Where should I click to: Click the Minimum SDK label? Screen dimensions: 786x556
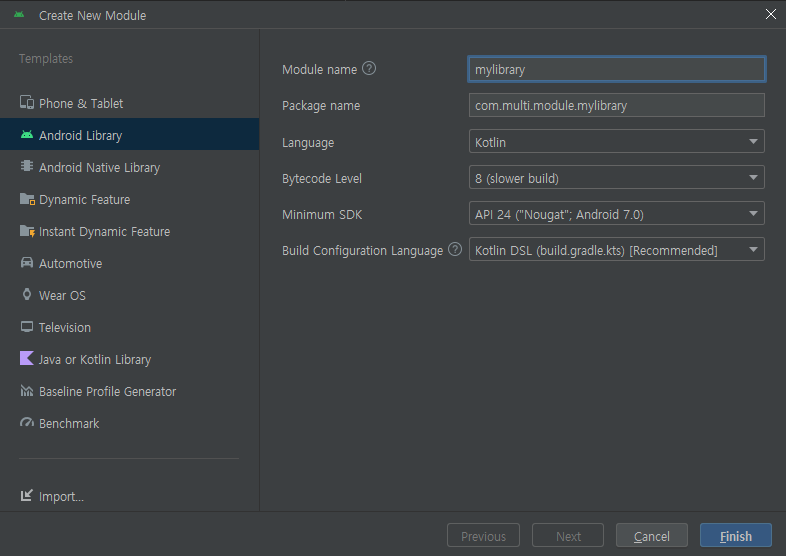click(x=322, y=215)
